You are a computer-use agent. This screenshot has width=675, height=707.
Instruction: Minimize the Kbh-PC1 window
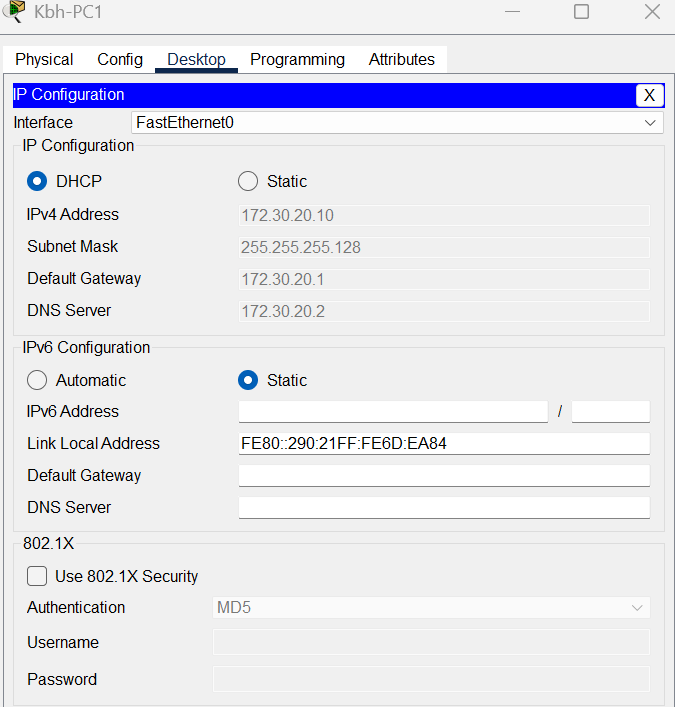(x=512, y=12)
